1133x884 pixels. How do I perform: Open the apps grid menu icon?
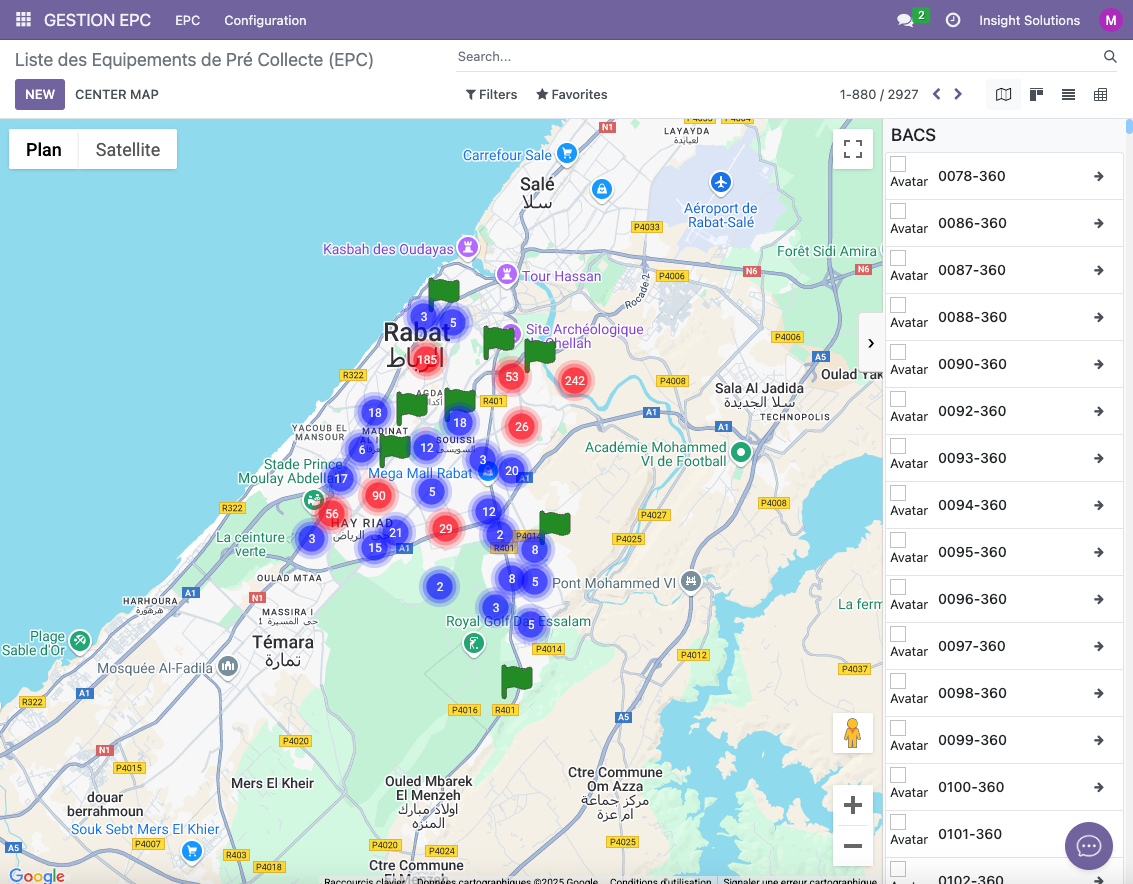click(23, 20)
